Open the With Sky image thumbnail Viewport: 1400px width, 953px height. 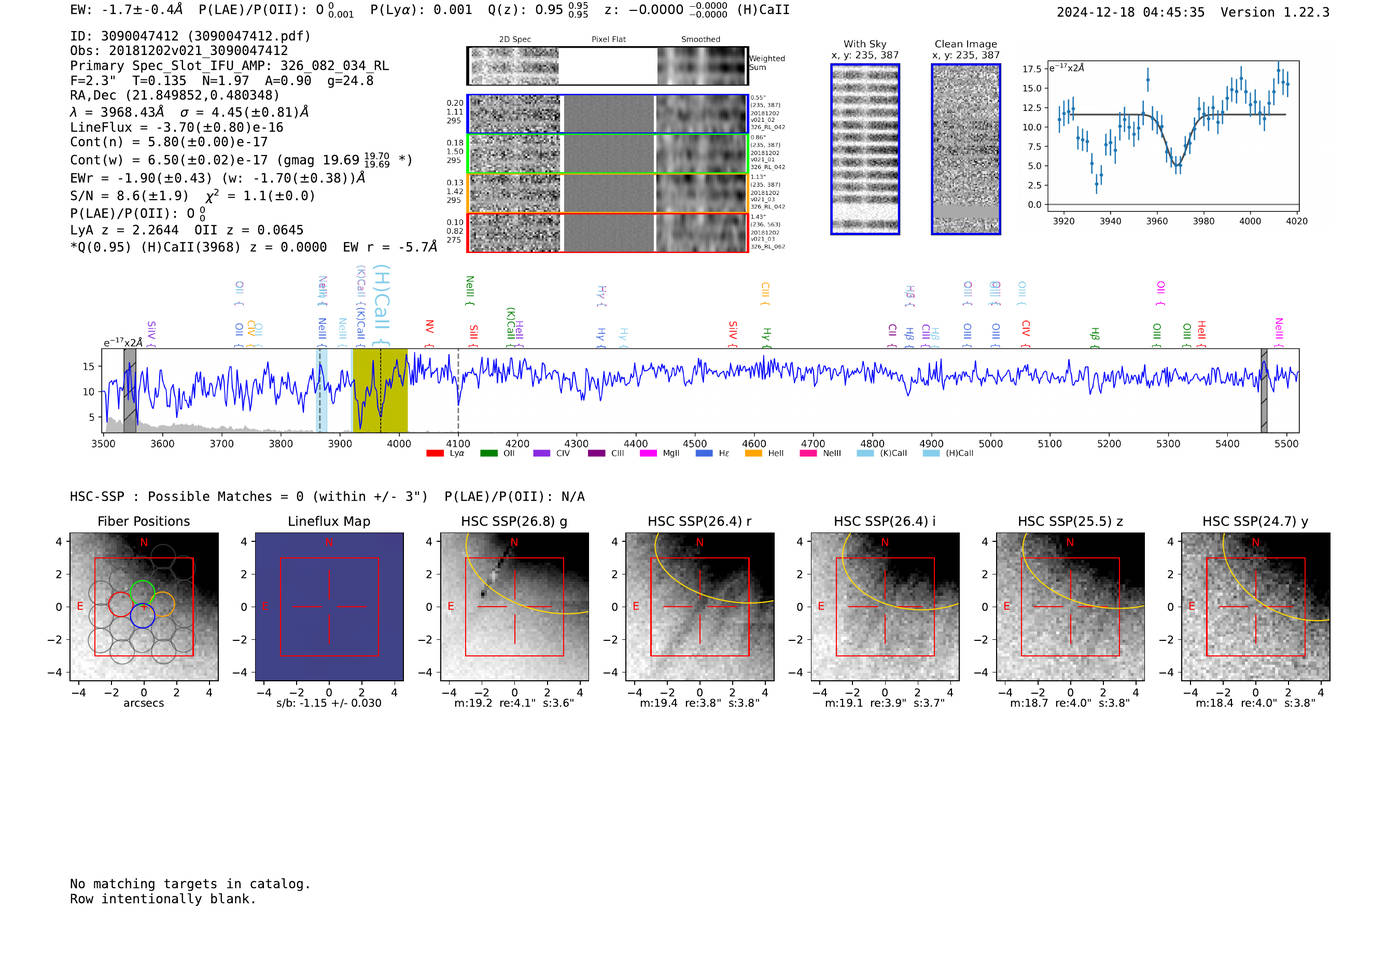pos(865,149)
